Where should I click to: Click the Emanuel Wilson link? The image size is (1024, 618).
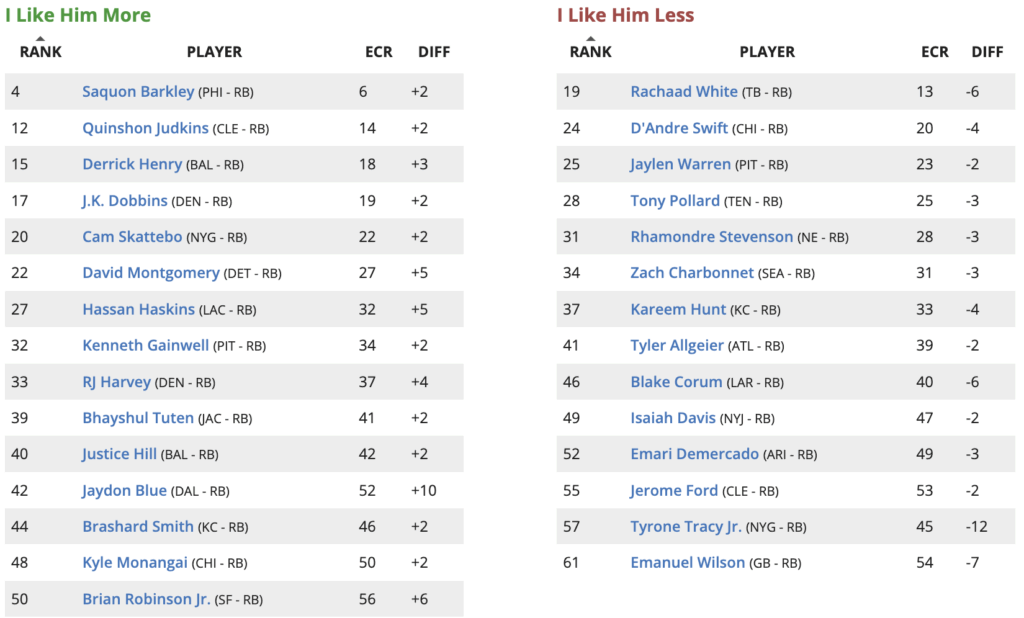(x=688, y=563)
